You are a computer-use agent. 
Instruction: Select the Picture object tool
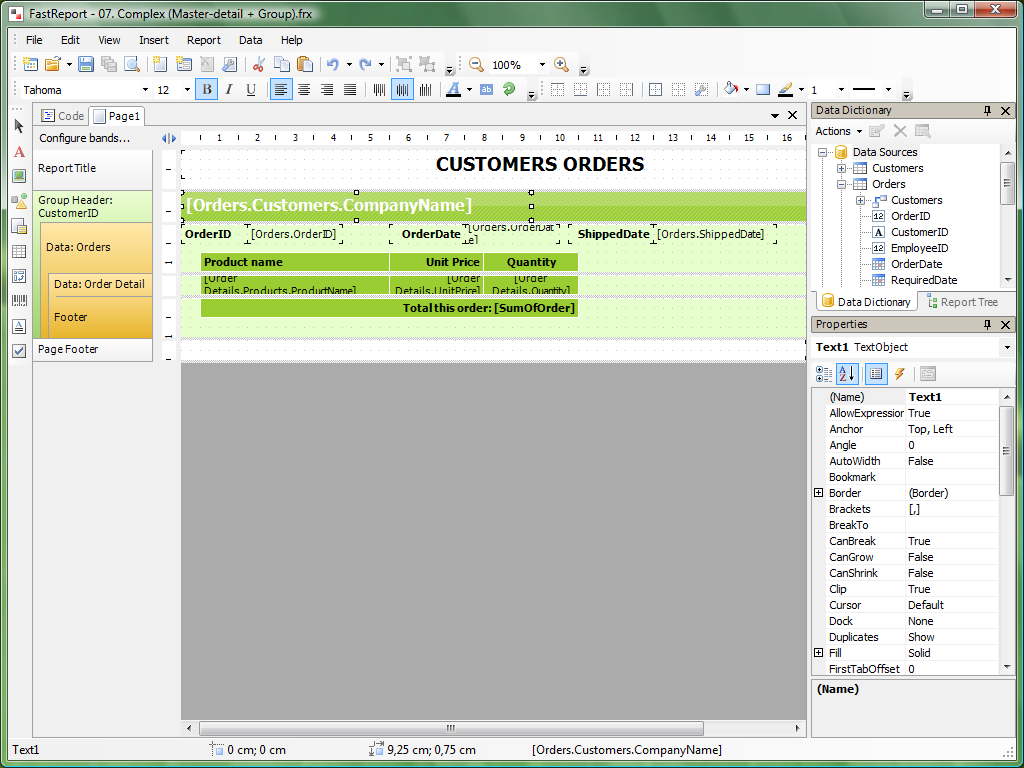click(x=19, y=176)
